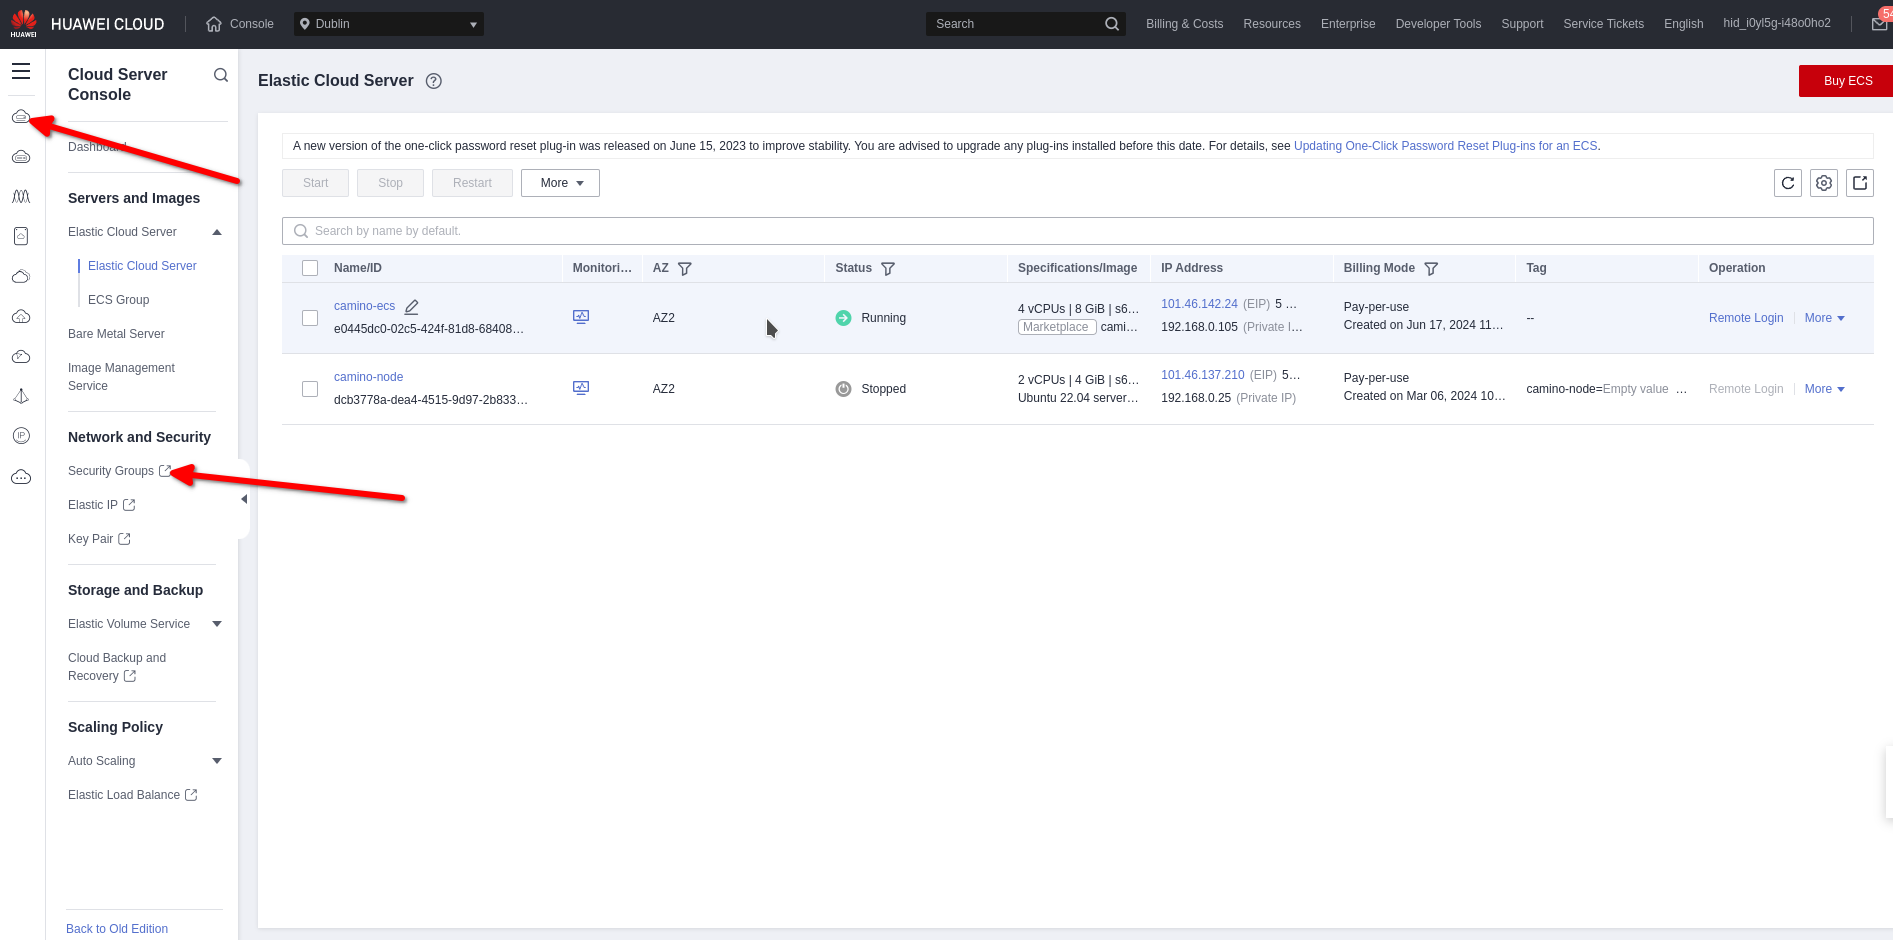Screen dimensions: 1893x940
Task: Open Billing & Costs in the top menu
Action: pos(1184,24)
